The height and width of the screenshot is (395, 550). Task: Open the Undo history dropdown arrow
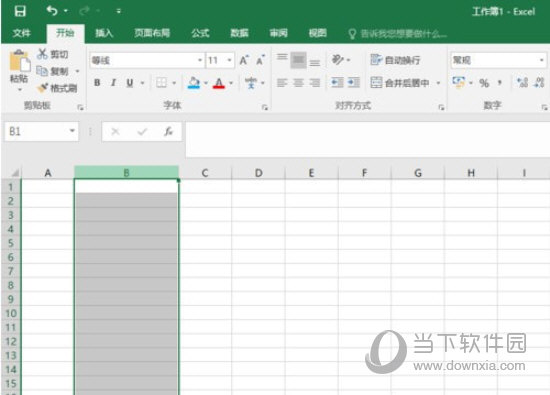point(66,11)
